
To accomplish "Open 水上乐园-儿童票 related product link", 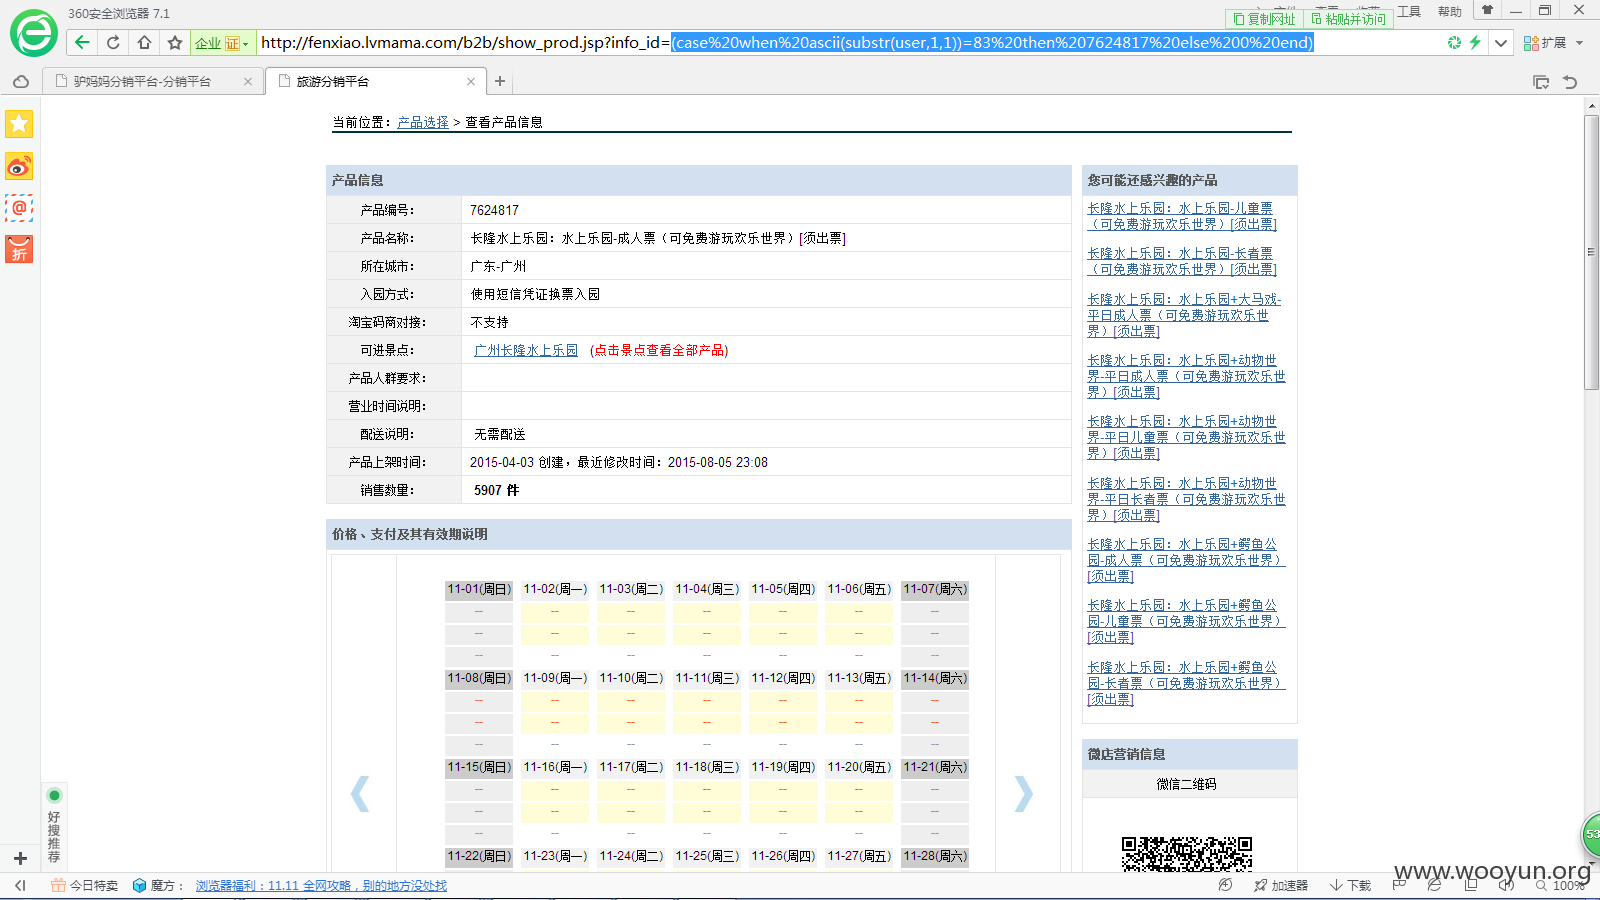I will pyautogui.click(x=1182, y=216).
